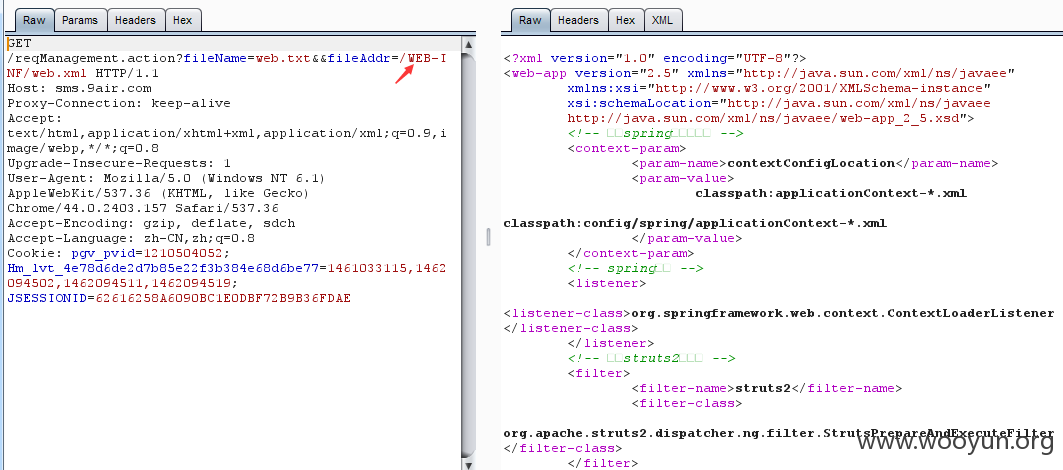Click the closing </param-value> tag
The width and height of the screenshot is (1063, 470).
point(687,238)
